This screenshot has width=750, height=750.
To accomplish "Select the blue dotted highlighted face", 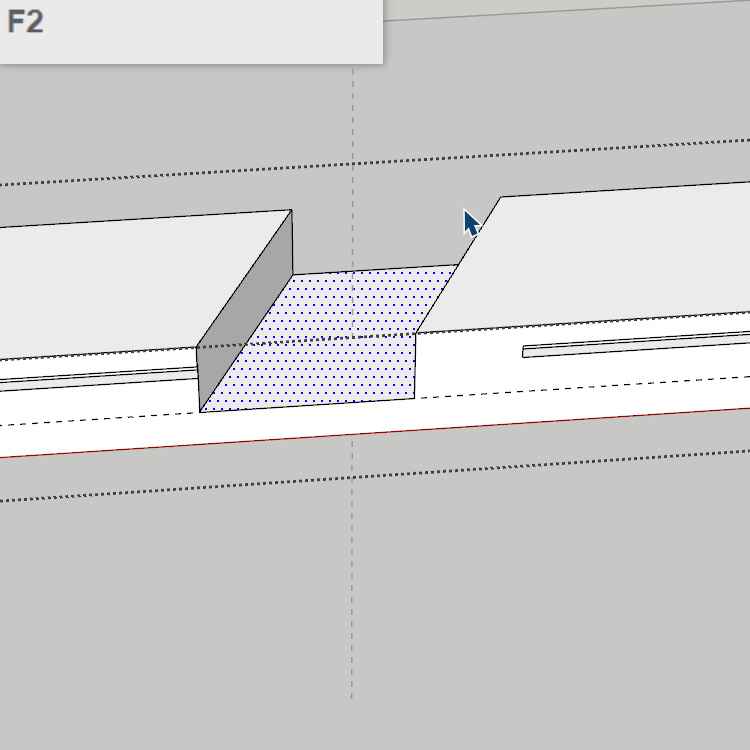I will point(330,338).
